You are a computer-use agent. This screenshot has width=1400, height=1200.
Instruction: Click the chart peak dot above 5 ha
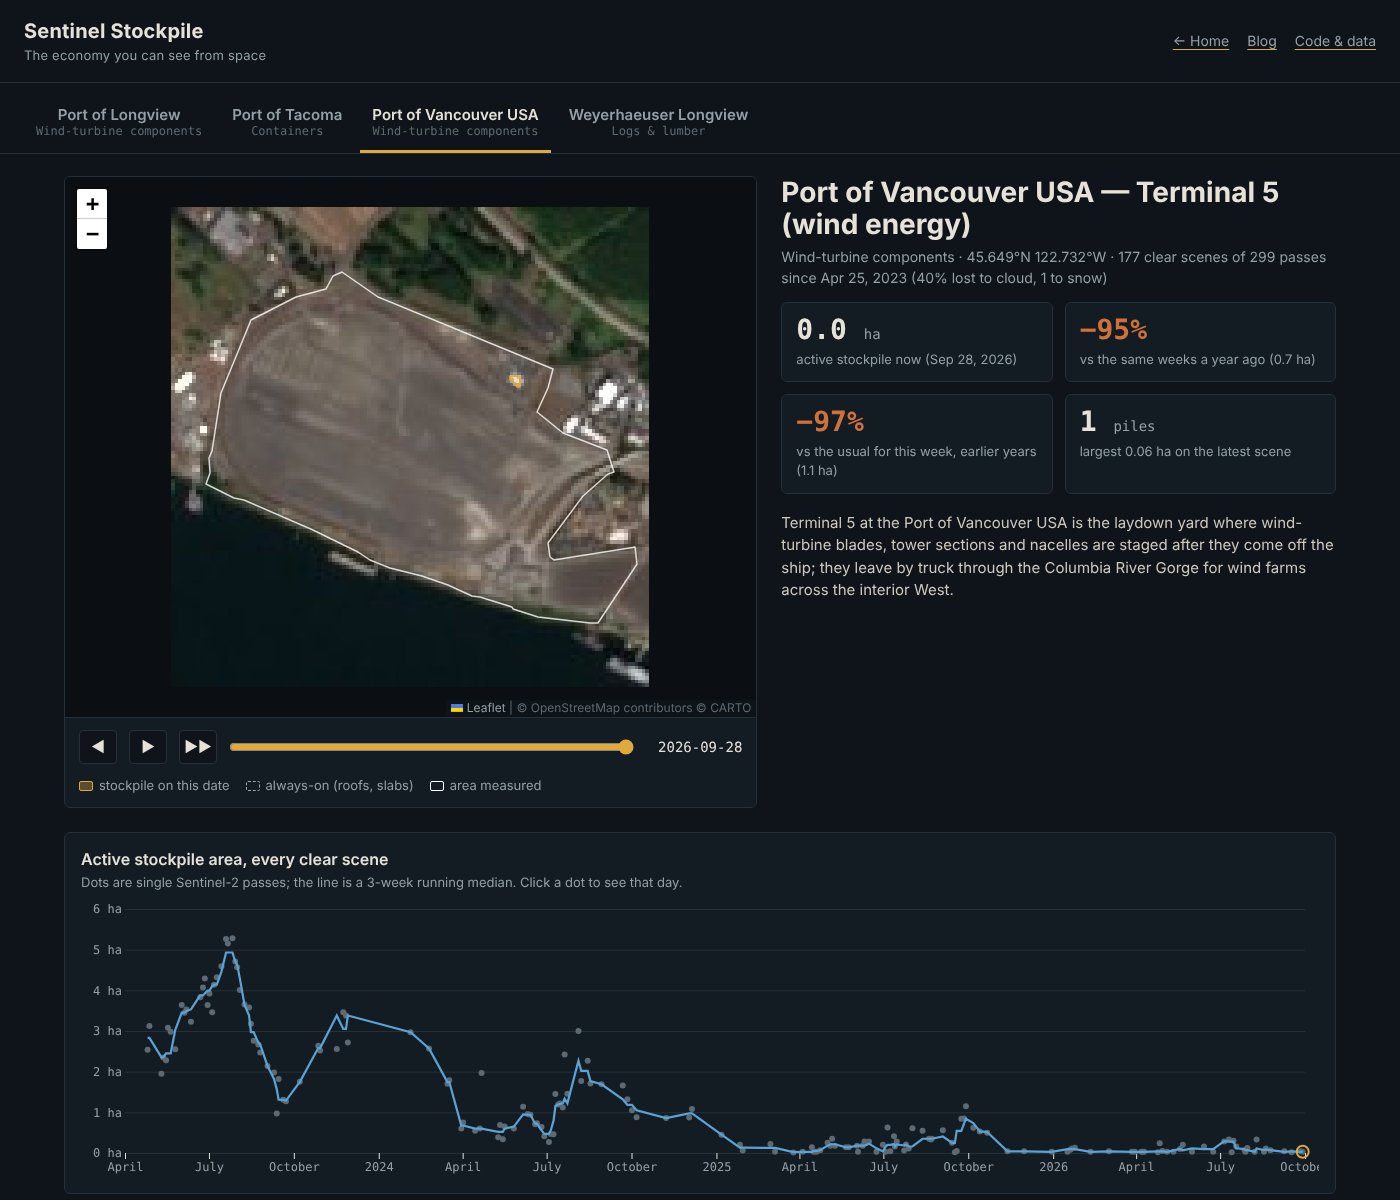click(x=232, y=938)
